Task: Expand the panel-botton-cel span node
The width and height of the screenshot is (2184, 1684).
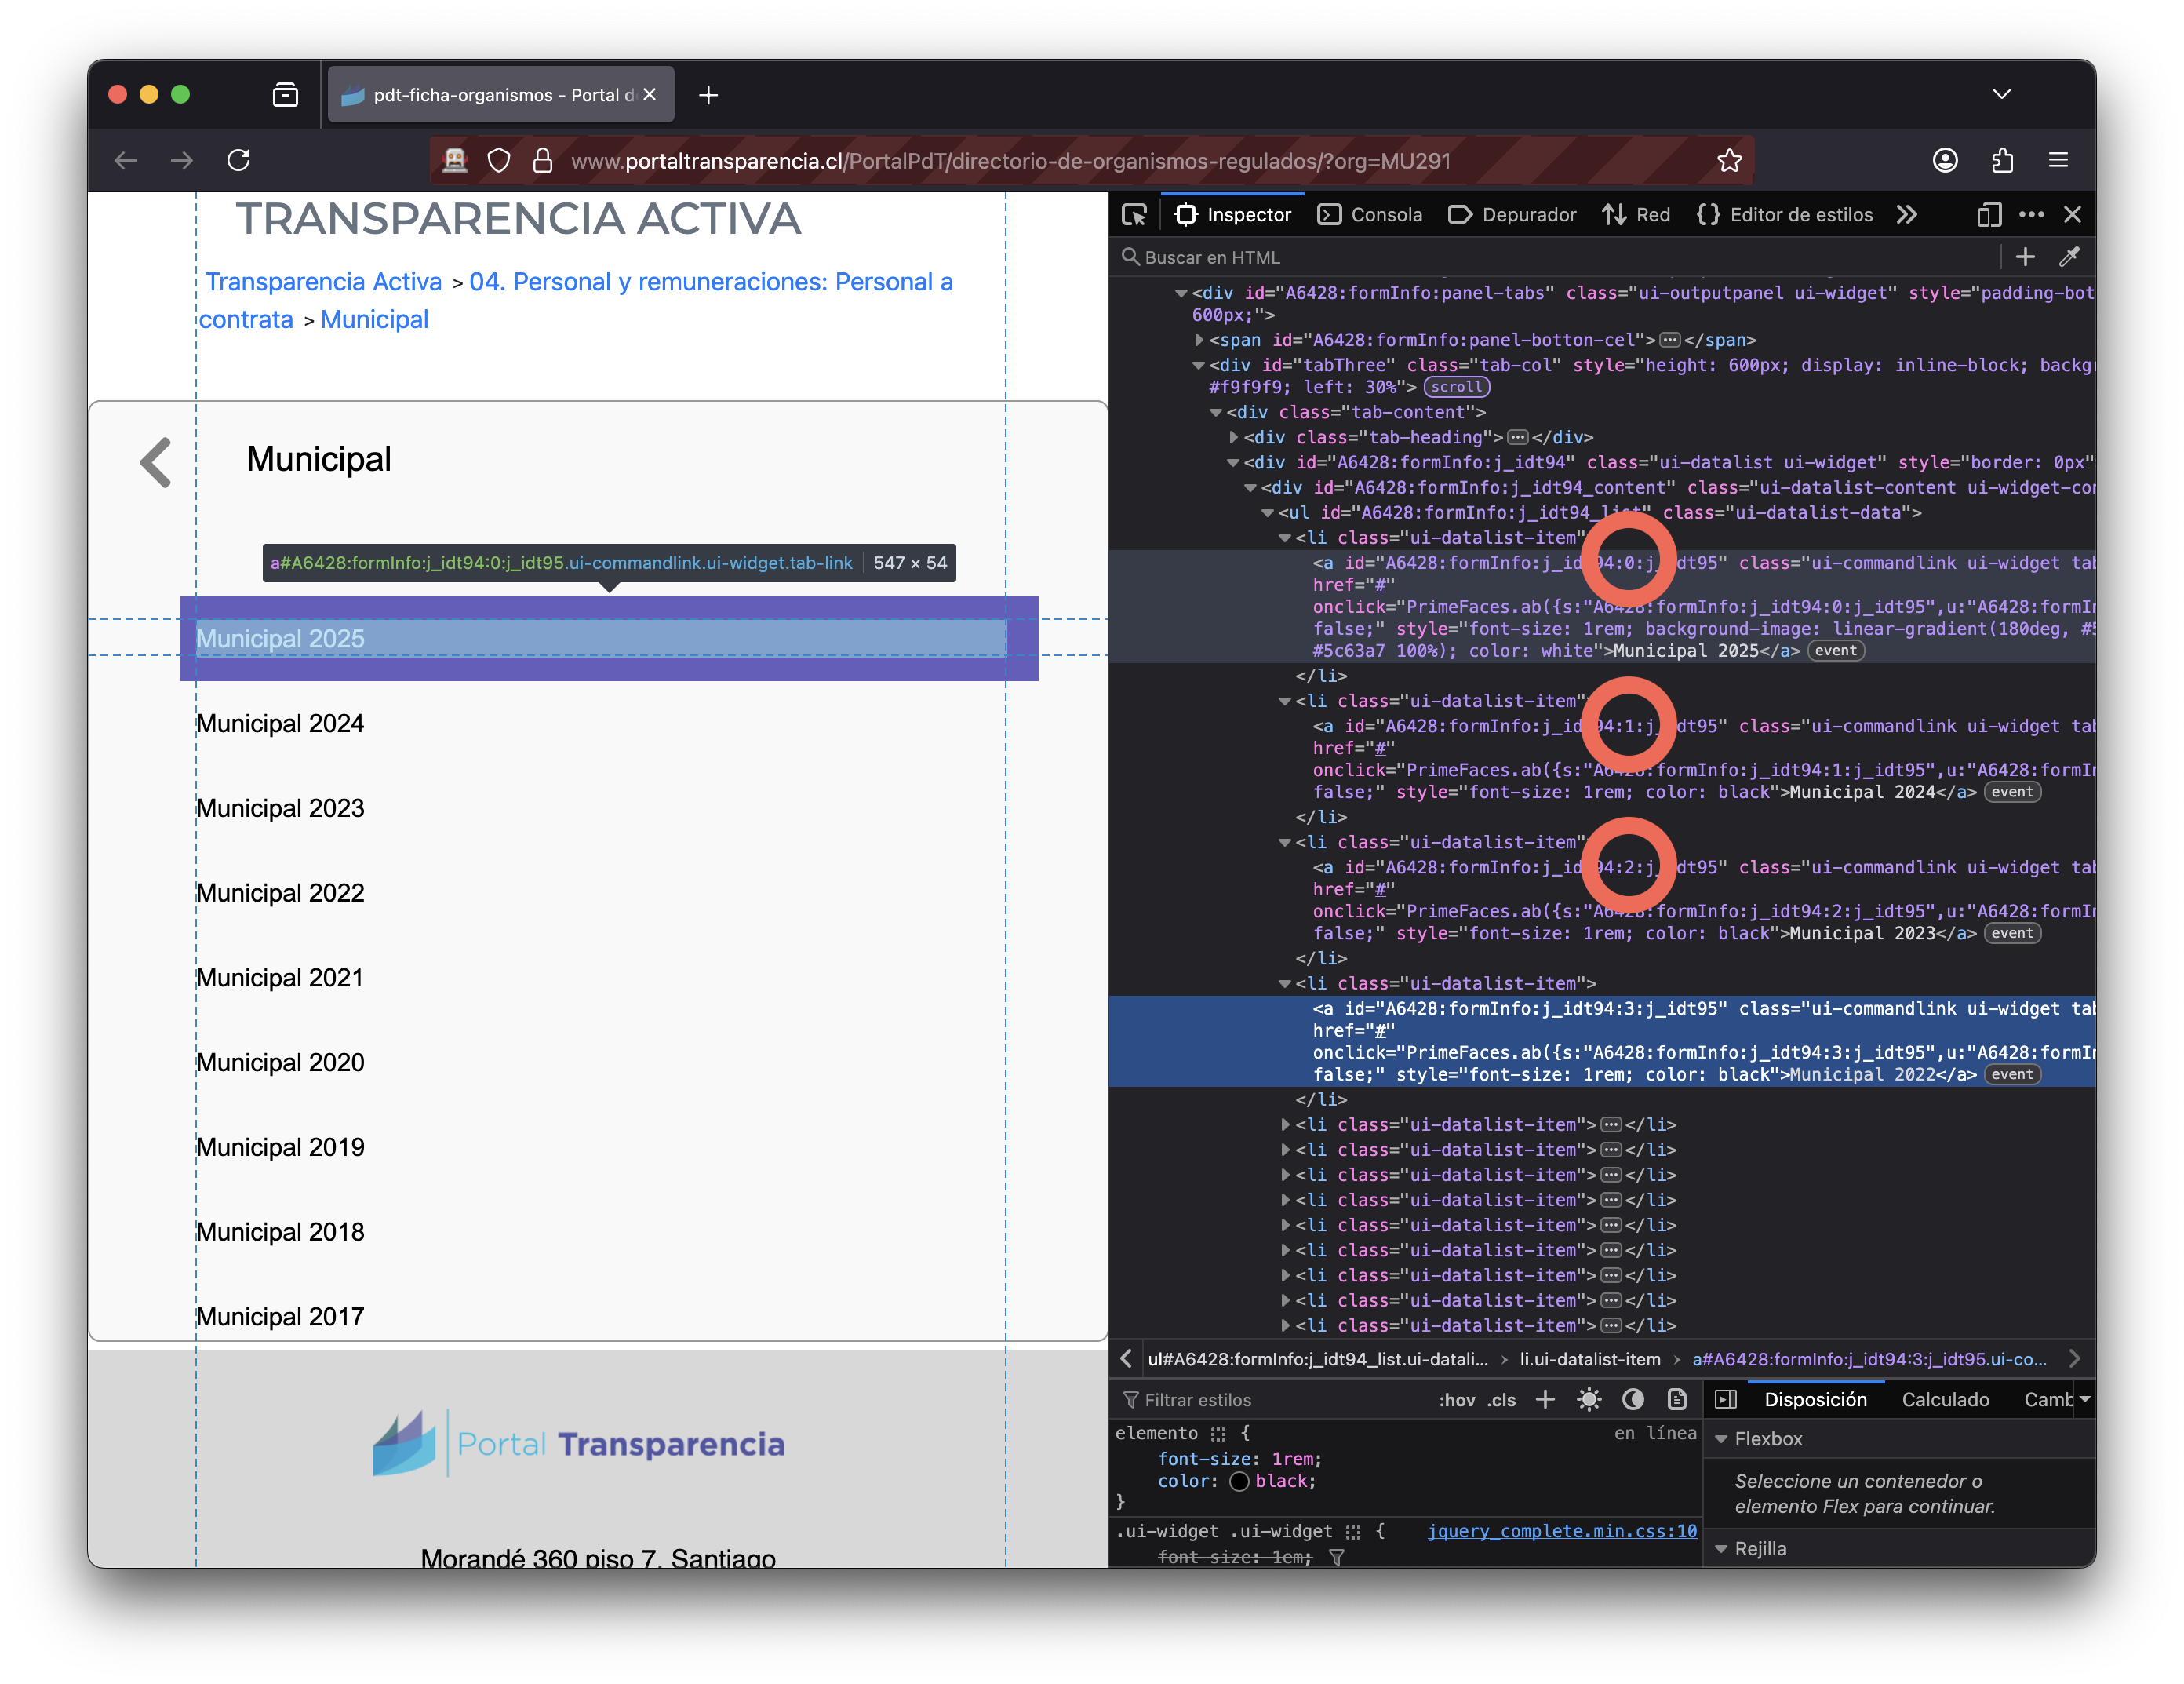Action: [x=1198, y=340]
